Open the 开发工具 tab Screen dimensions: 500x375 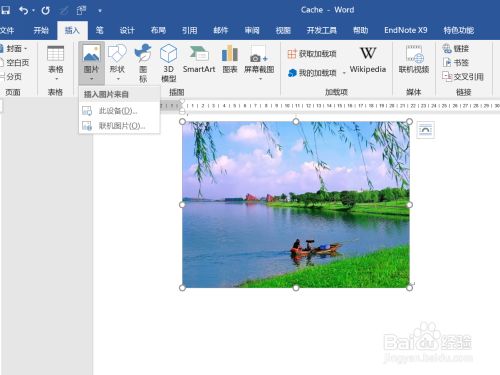(322, 30)
